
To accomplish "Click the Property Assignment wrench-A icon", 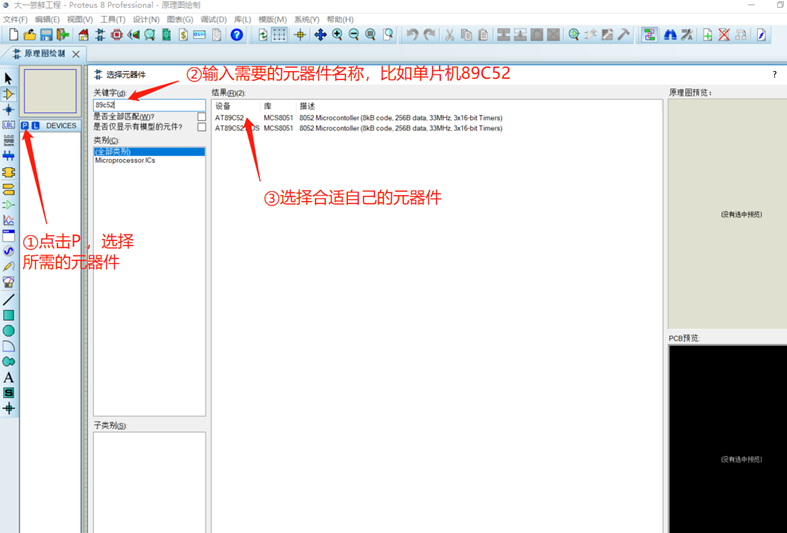I will 687,35.
